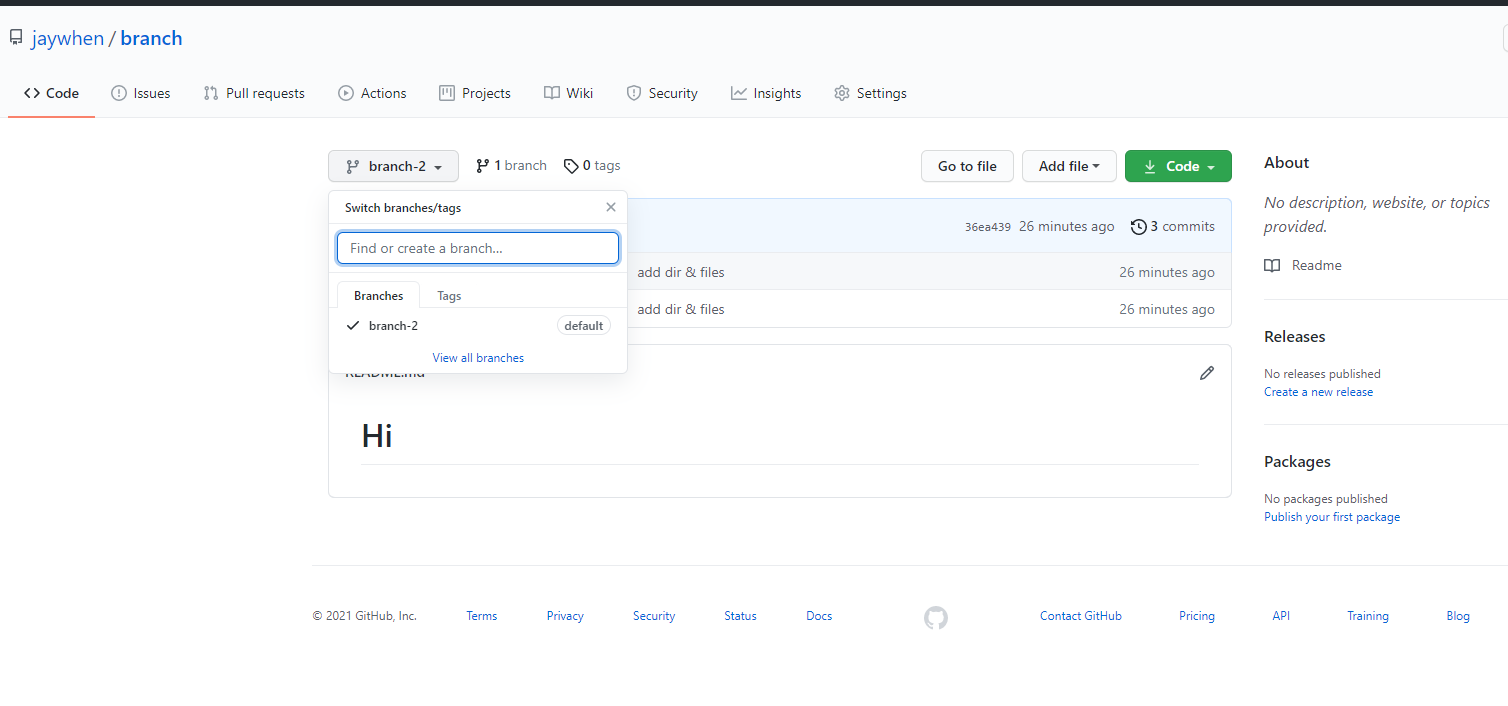Open commit hash 36ea439

[988, 227]
